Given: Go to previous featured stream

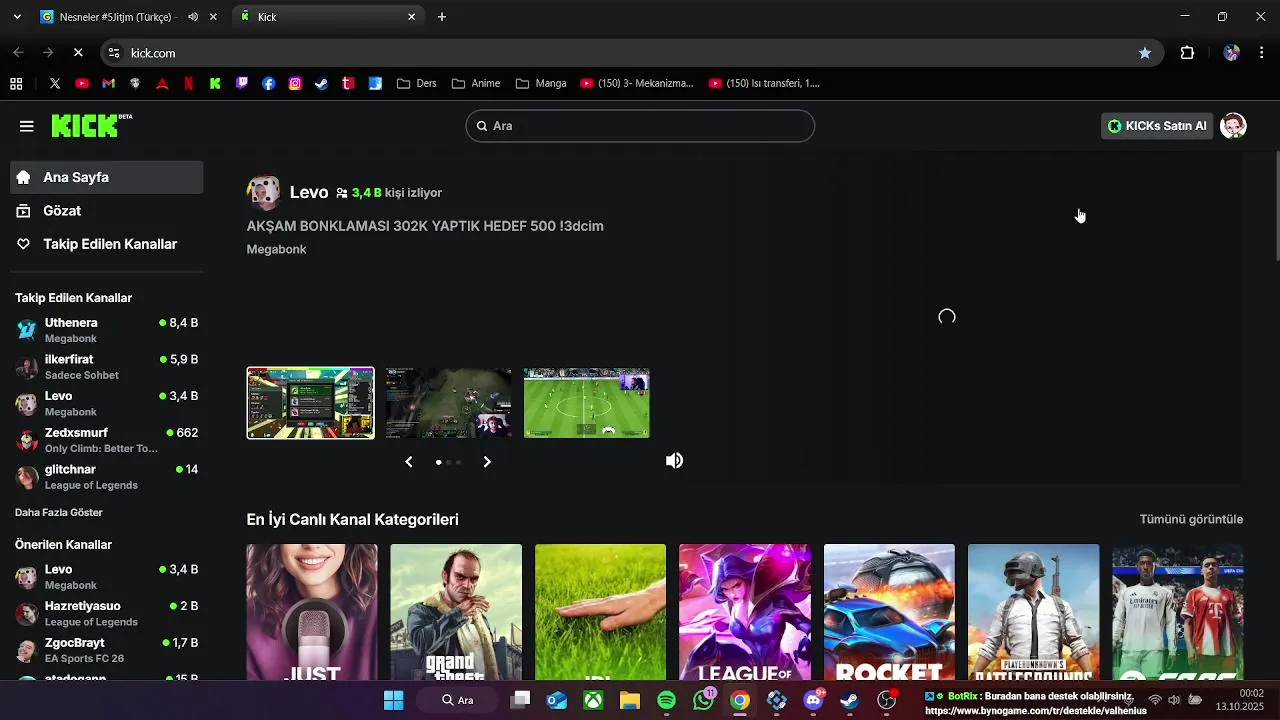Looking at the screenshot, I should point(409,461).
